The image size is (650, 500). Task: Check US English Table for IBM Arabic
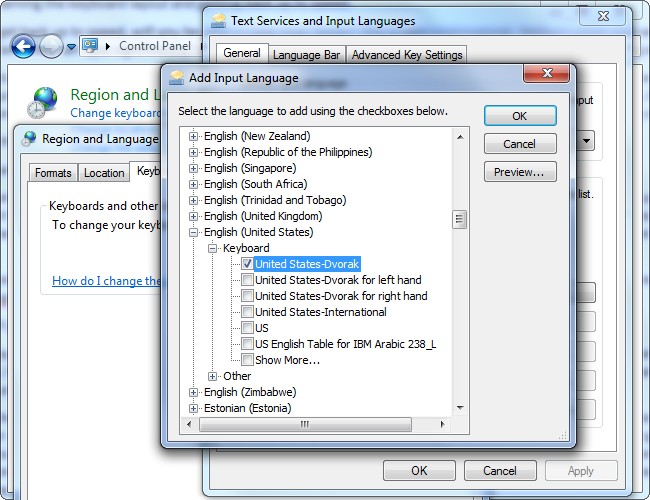point(247,344)
